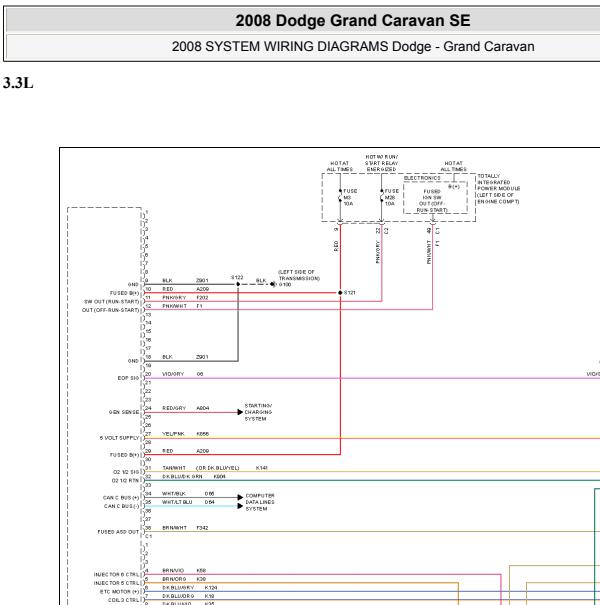This screenshot has height=605, width=600.
Task: Click 'SW OUT (RUN-START)' pin label
Action: click(x=112, y=302)
